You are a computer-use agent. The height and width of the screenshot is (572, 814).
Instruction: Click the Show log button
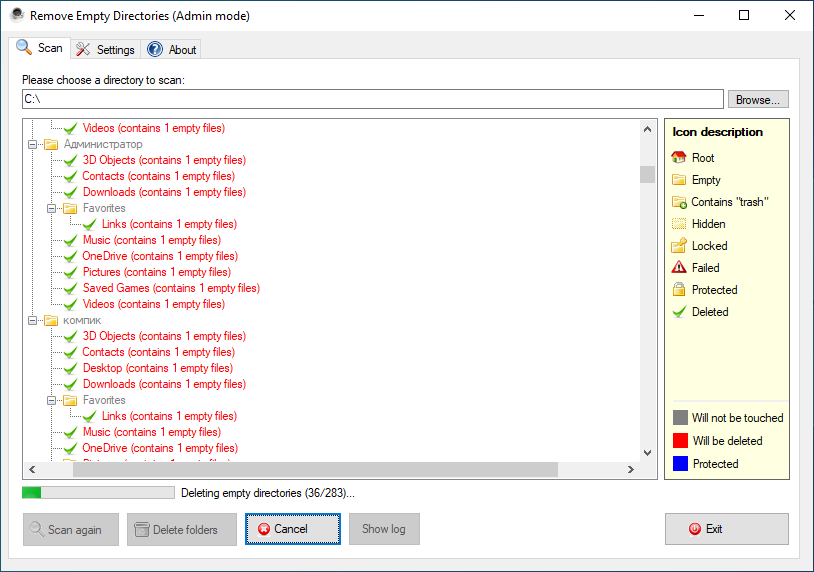384,529
